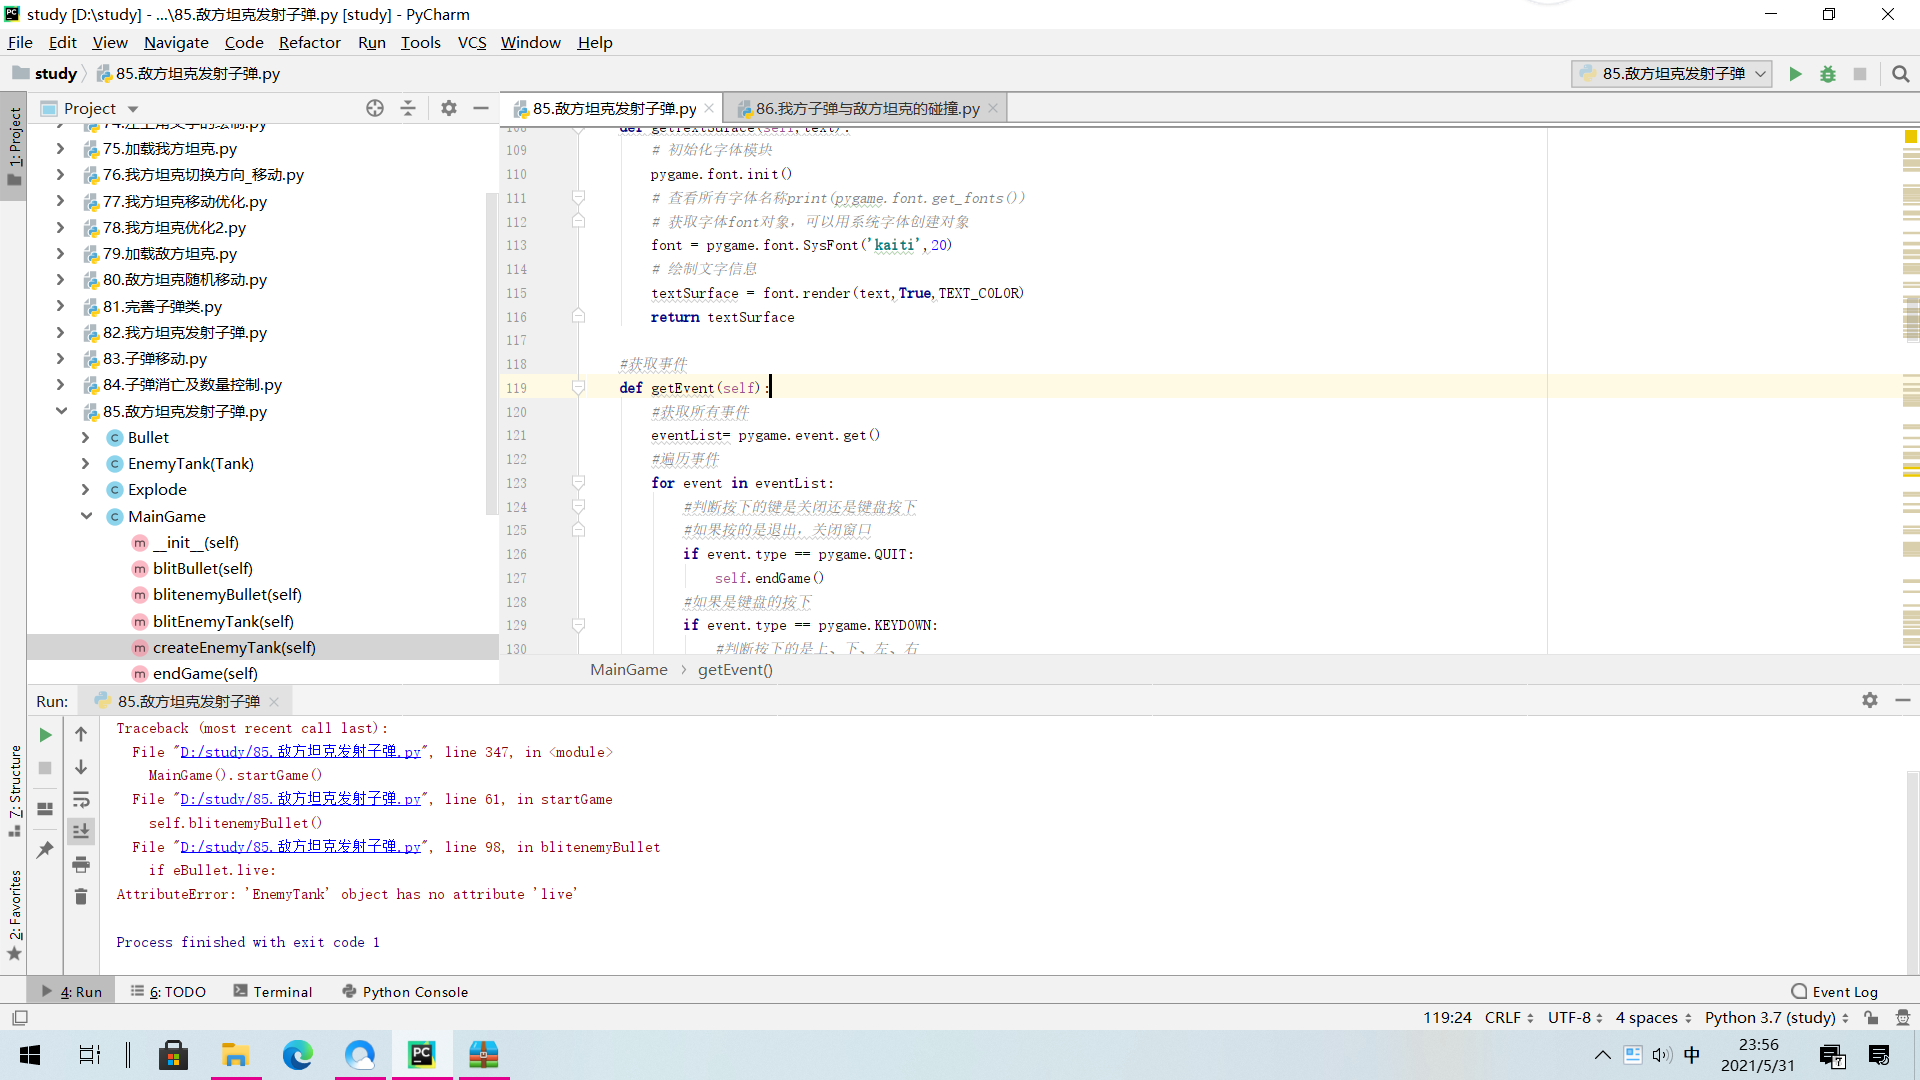Open the 6: TODO tool tab

[168, 992]
